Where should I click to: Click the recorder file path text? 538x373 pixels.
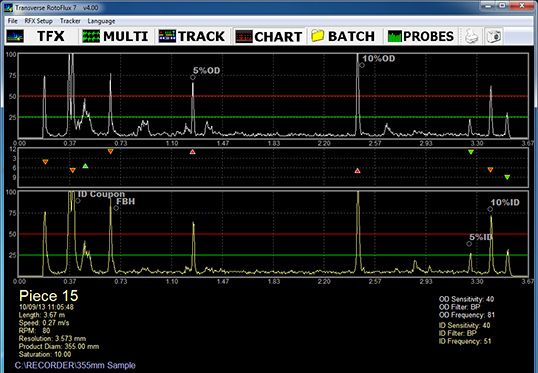tap(75, 365)
